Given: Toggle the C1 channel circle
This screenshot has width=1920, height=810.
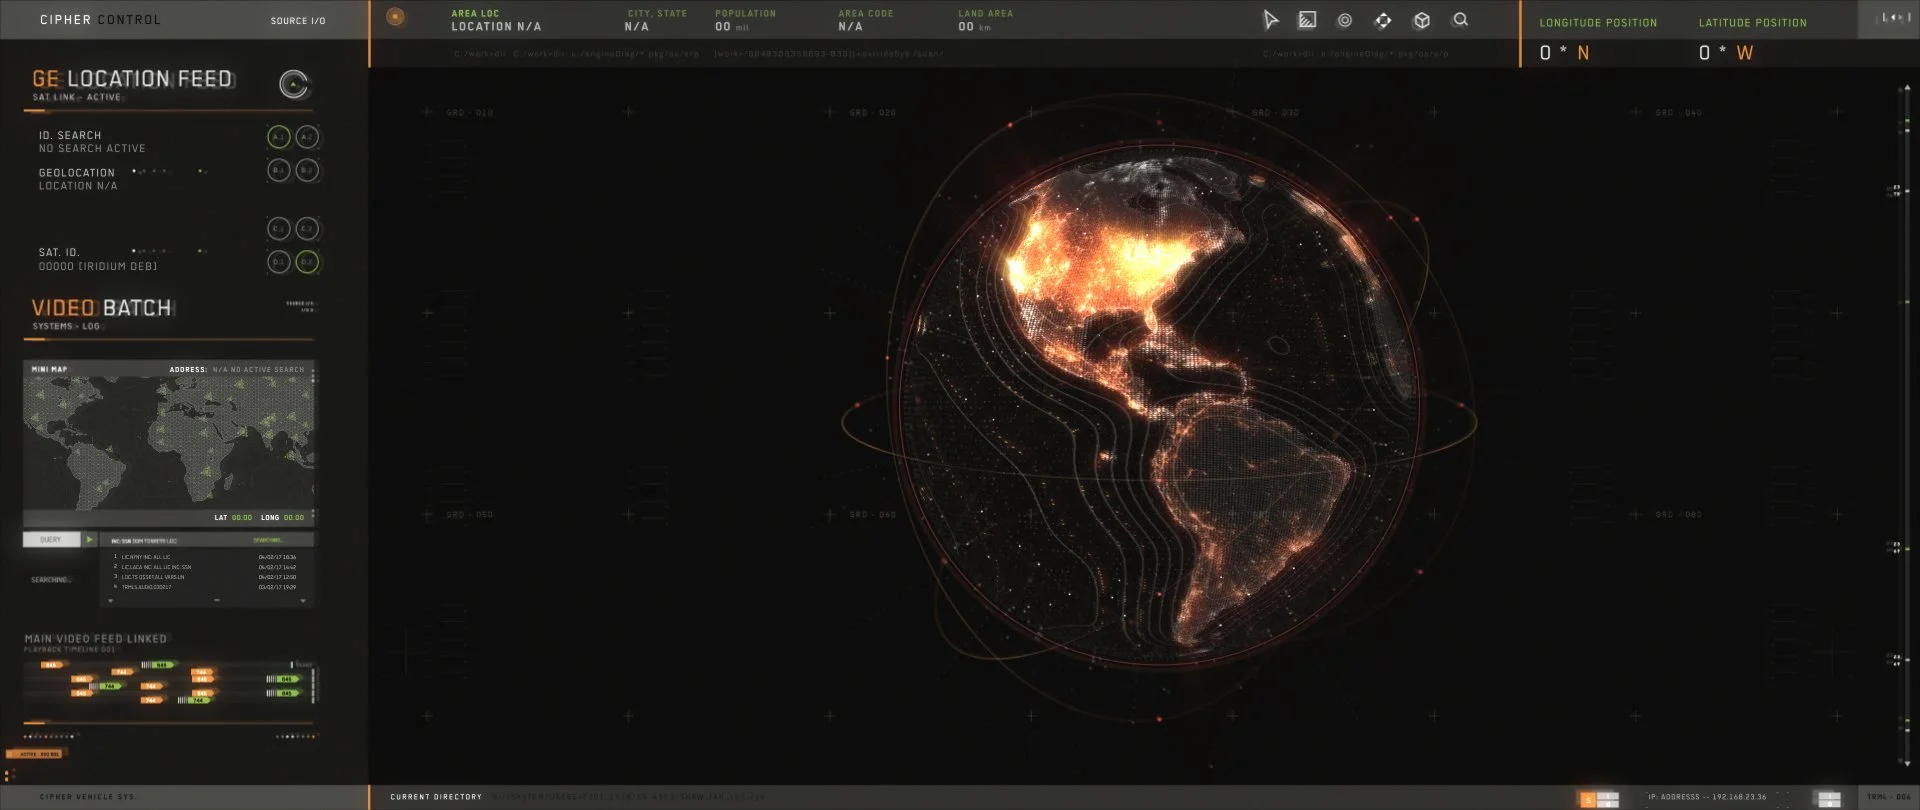Looking at the screenshot, I should (279, 229).
